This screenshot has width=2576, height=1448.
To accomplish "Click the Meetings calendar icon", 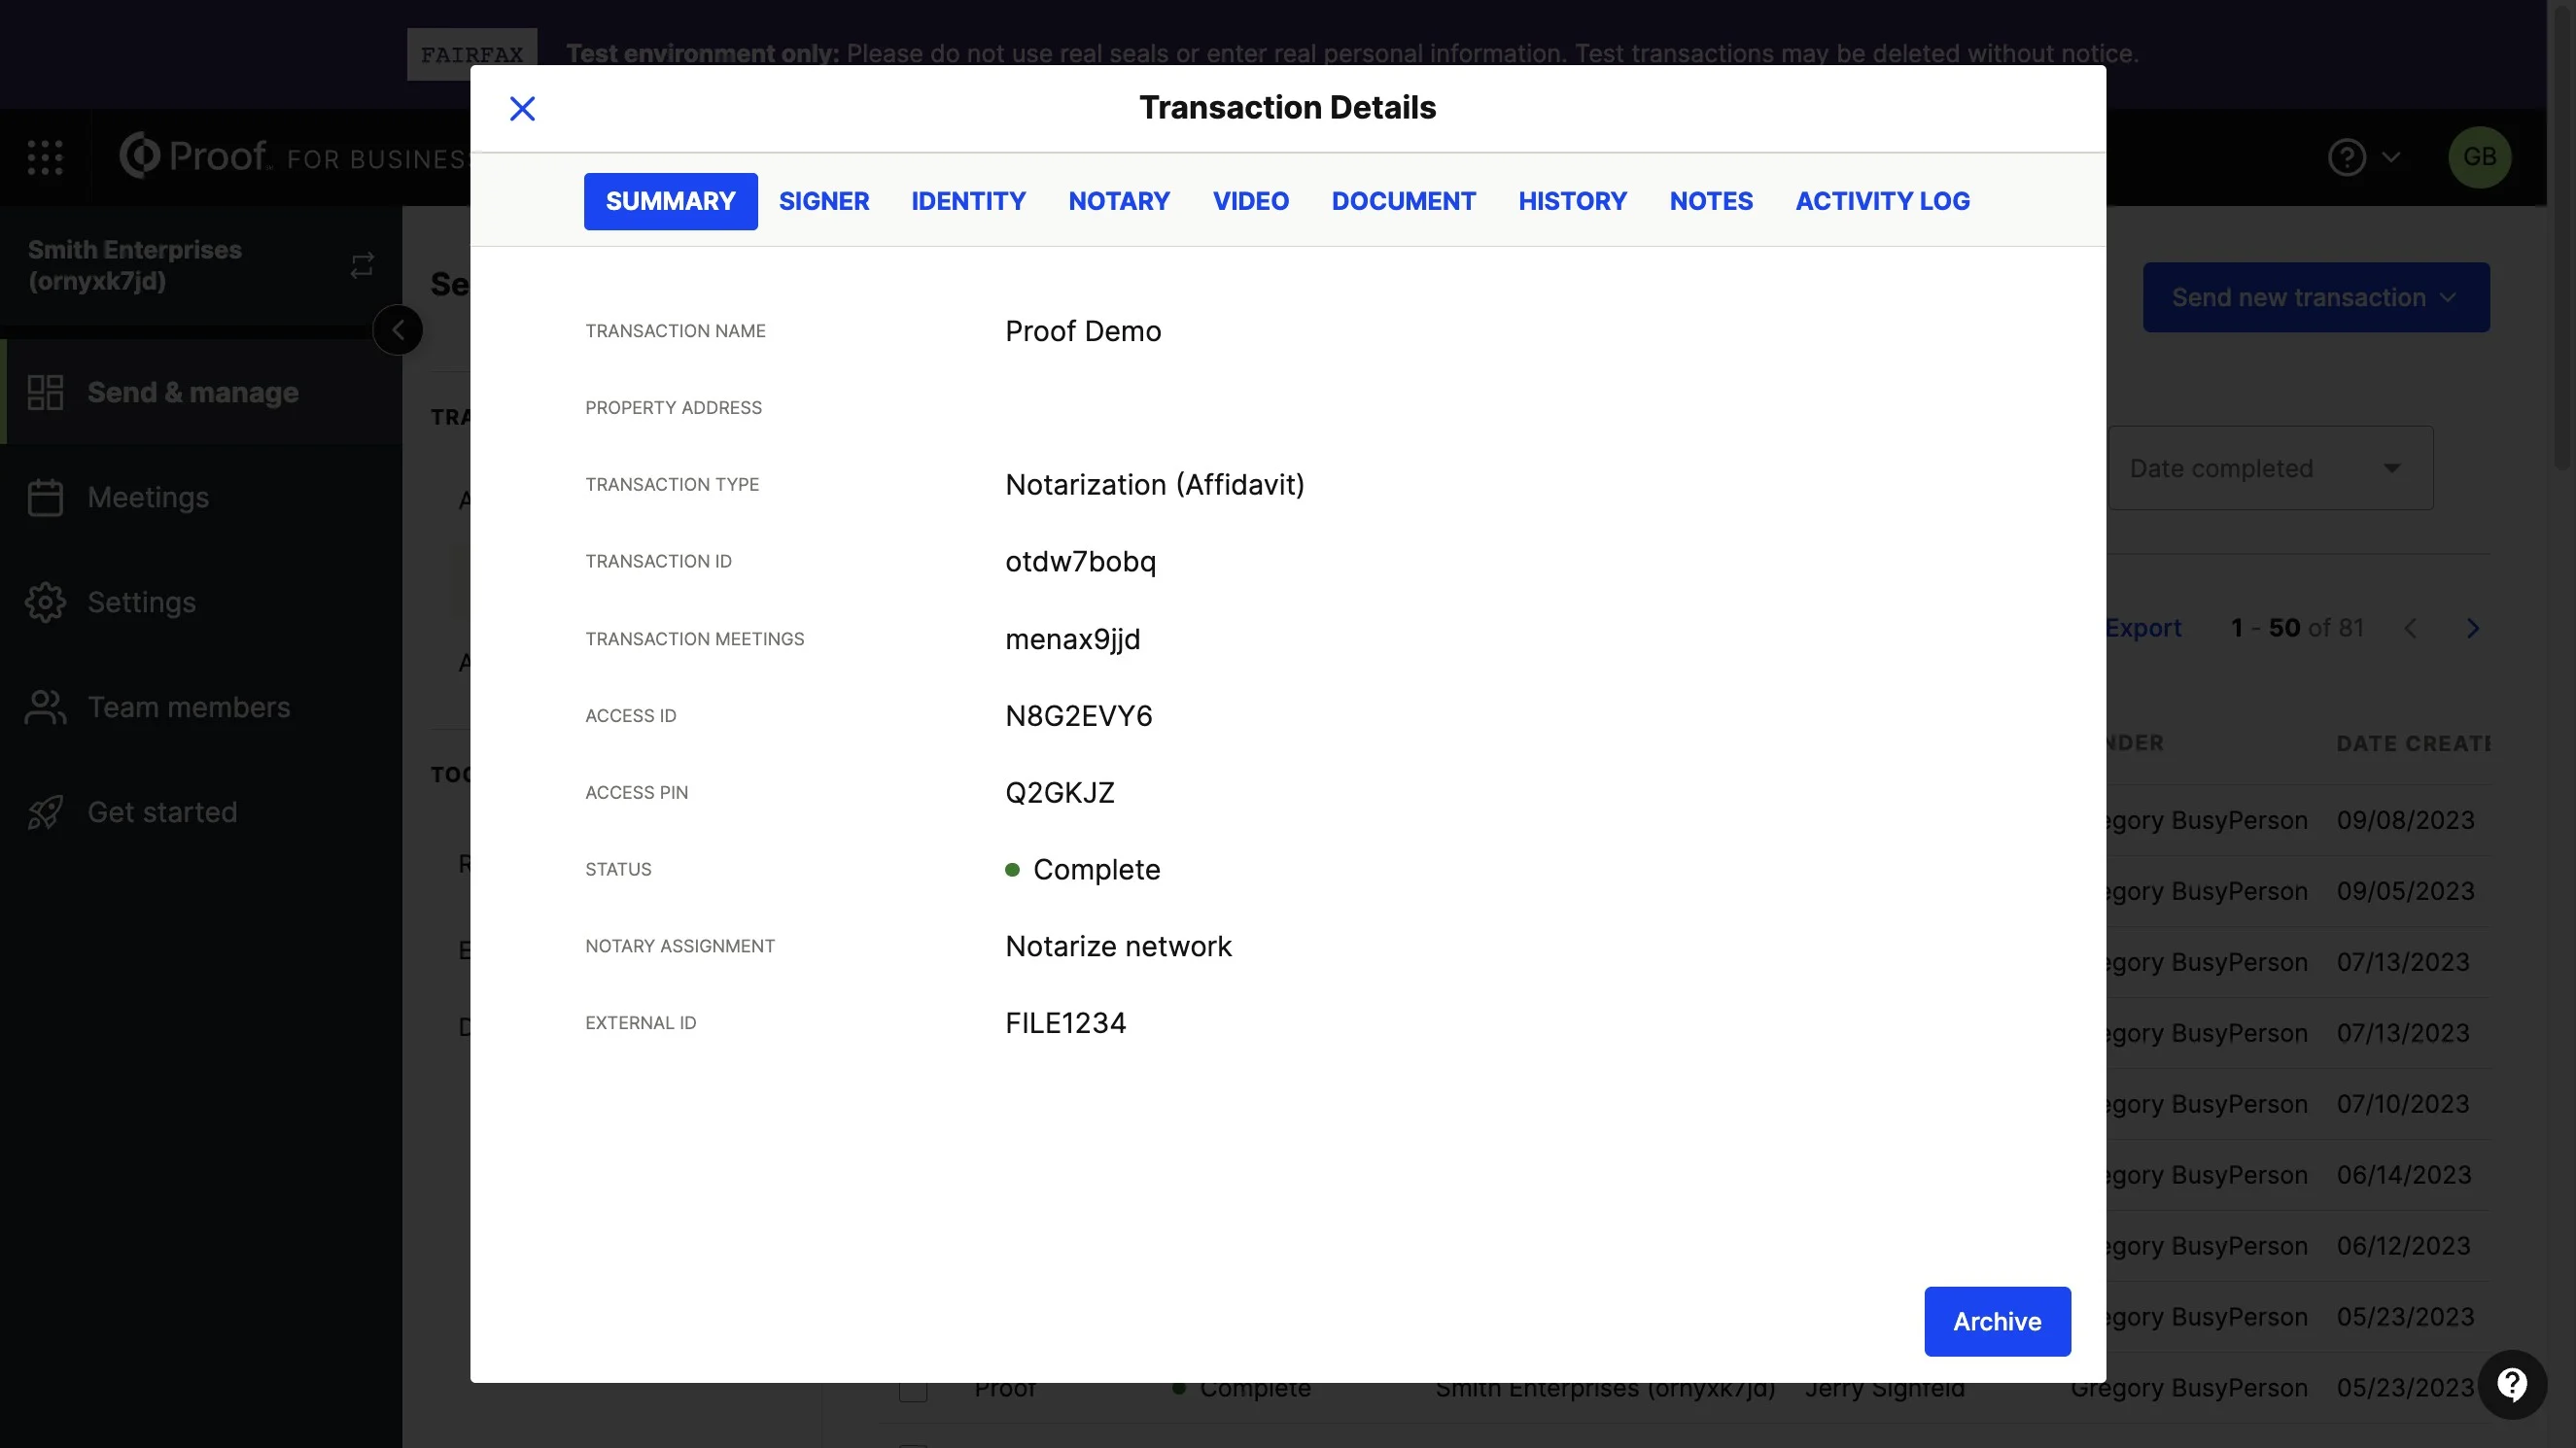I will 45,497.
